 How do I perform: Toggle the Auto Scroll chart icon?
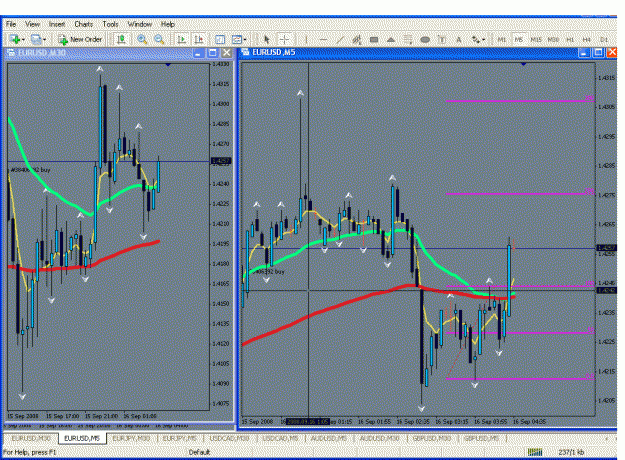[181, 39]
